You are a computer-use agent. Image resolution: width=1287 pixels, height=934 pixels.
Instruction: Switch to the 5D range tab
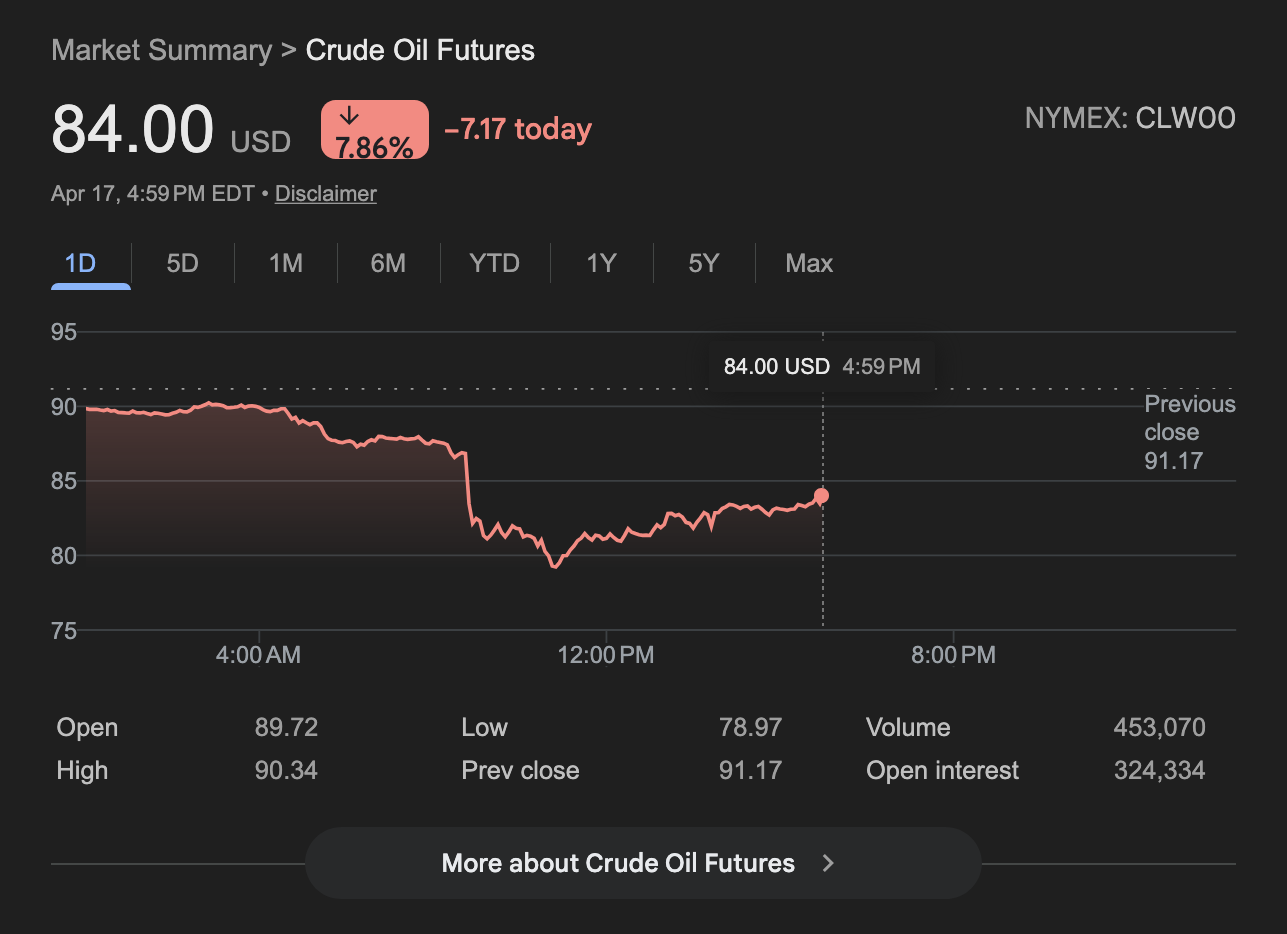click(x=182, y=263)
